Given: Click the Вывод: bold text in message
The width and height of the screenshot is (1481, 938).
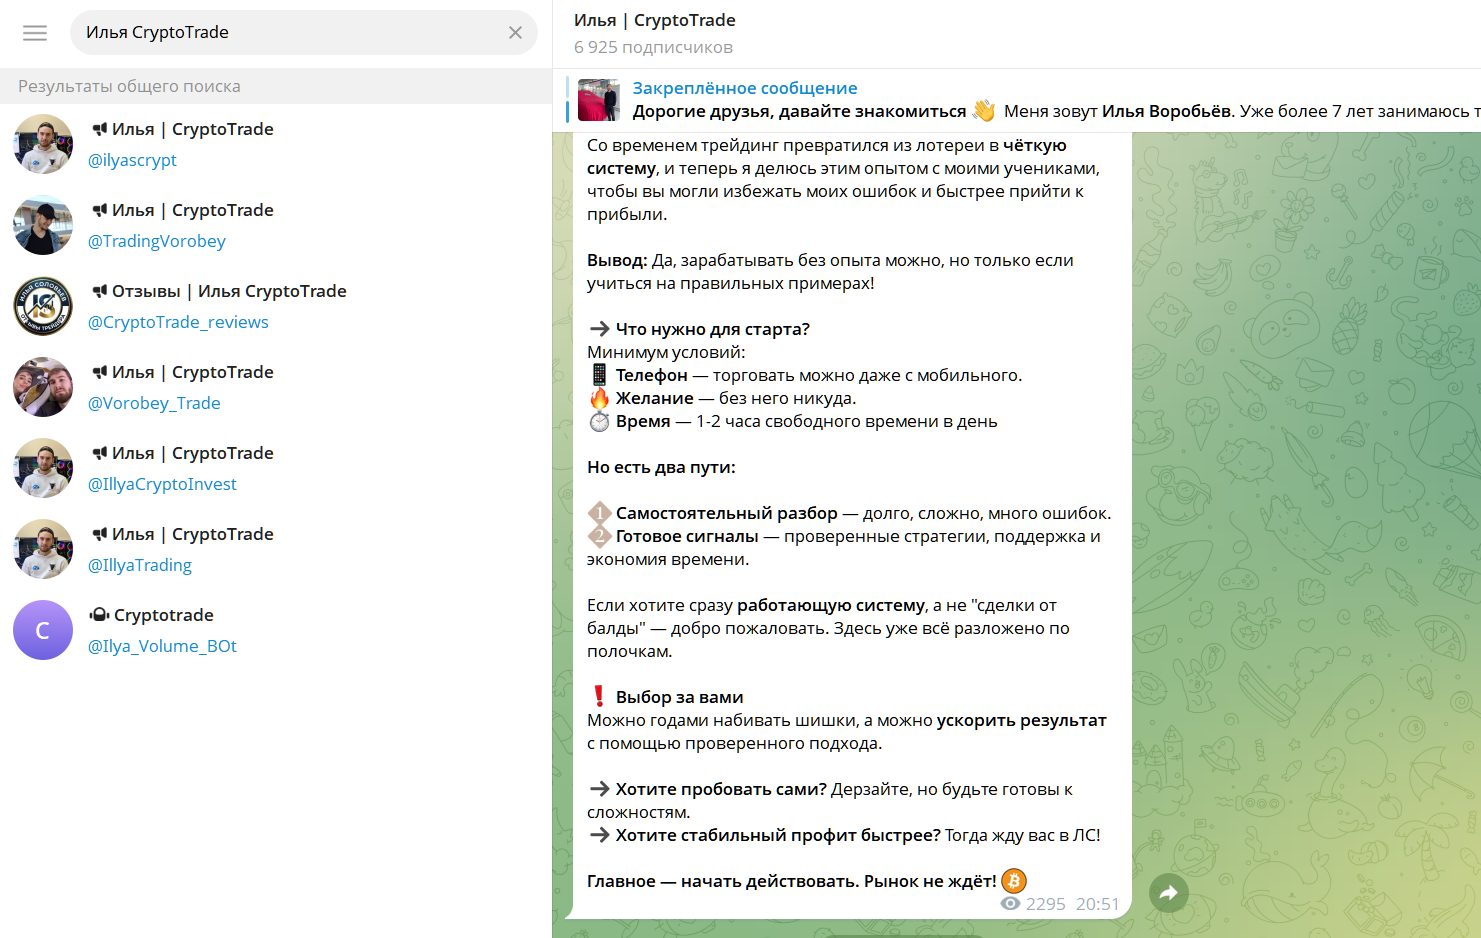Looking at the screenshot, I should [617, 260].
